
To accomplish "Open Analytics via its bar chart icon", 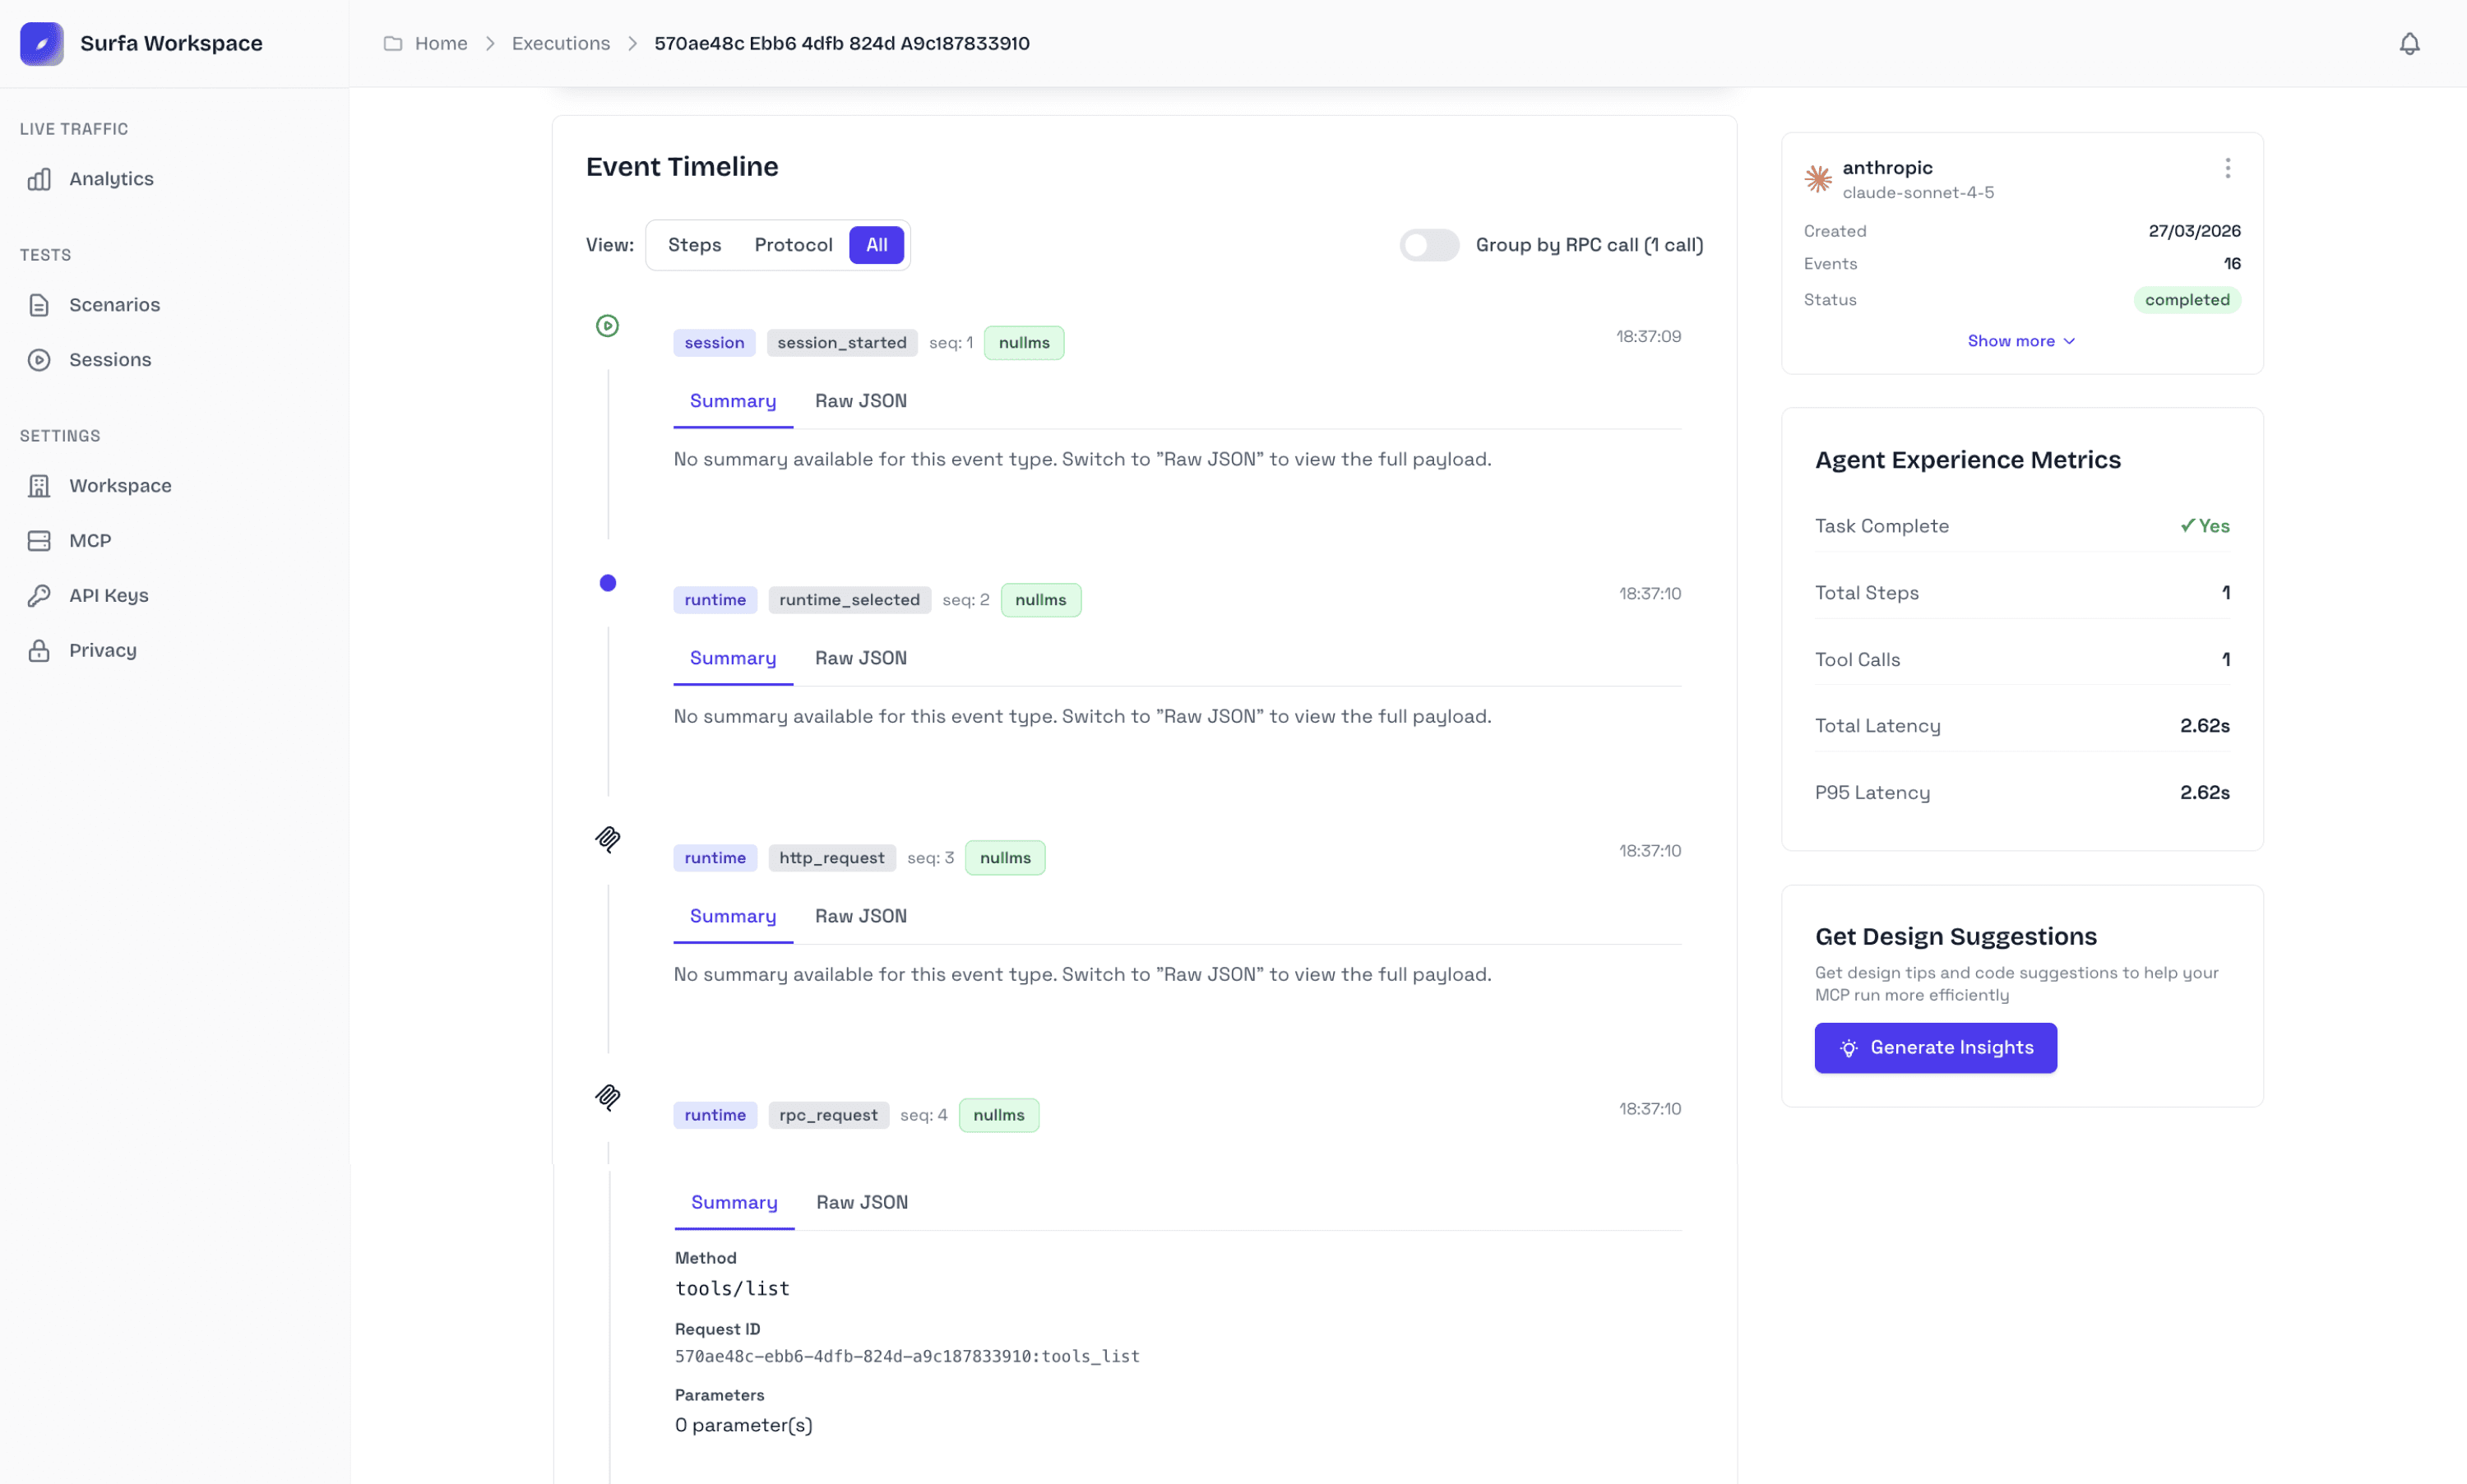I will (x=39, y=179).
